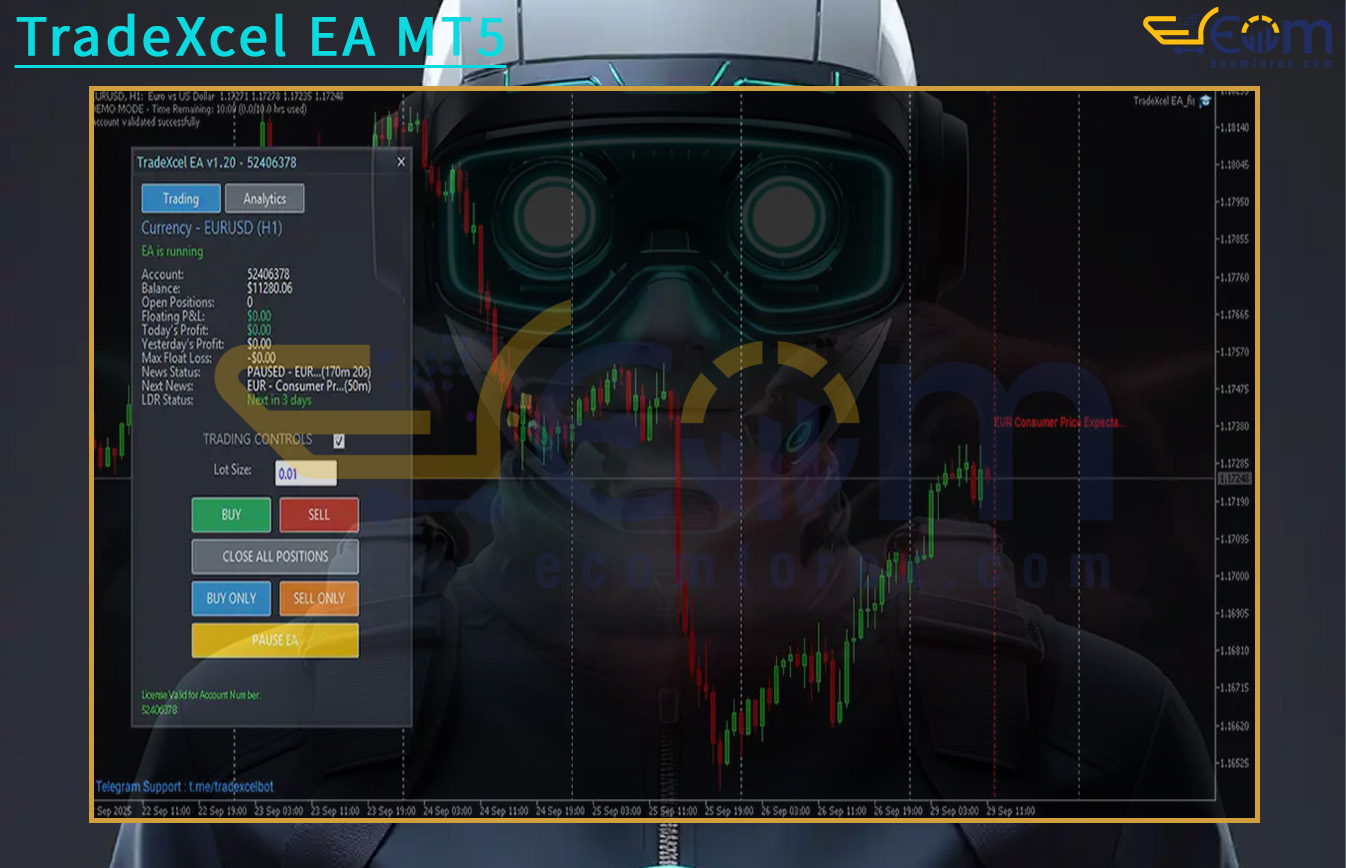Viewport: 1346px width, 868px height.
Task: Click the '23 Sep 19:00' time axis label
Action: [393, 810]
